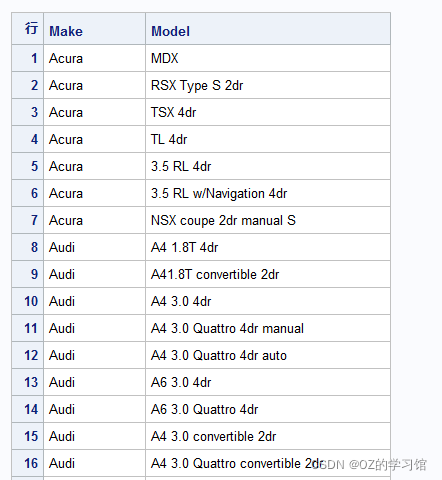Select the A4 1.8T 4dr cell

pyautogui.click(x=268, y=247)
